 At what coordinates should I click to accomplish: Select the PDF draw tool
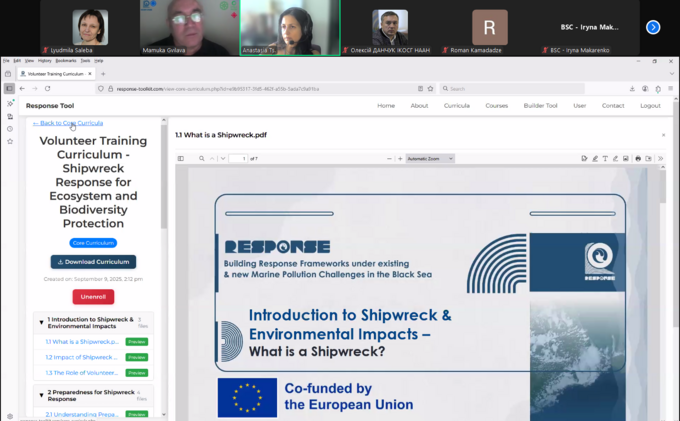[x=615, y=159]
